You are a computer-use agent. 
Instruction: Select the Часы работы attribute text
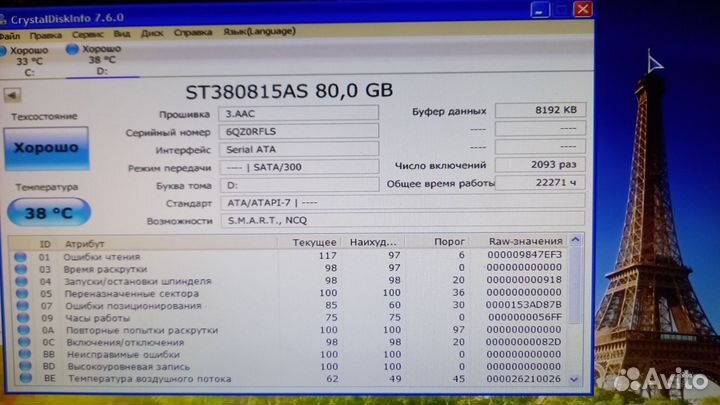(x=97, y=318)
